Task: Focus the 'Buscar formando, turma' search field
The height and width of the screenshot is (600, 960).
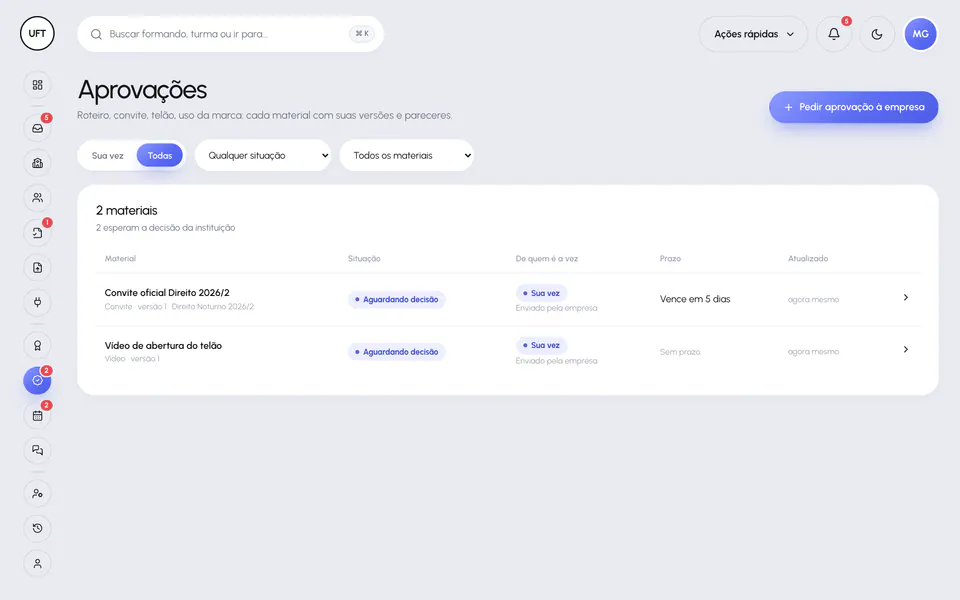Action: pos(231,34)
